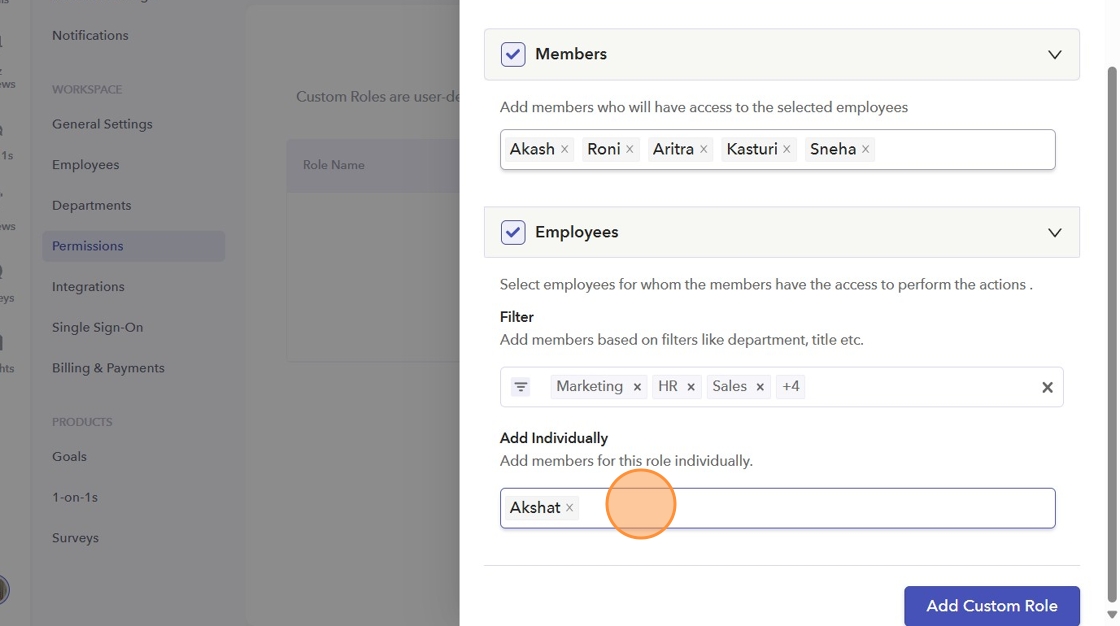This screenshot has height=626, width=1120.
Task: Remove Kasturi chip from members
Action: (787, 149)
